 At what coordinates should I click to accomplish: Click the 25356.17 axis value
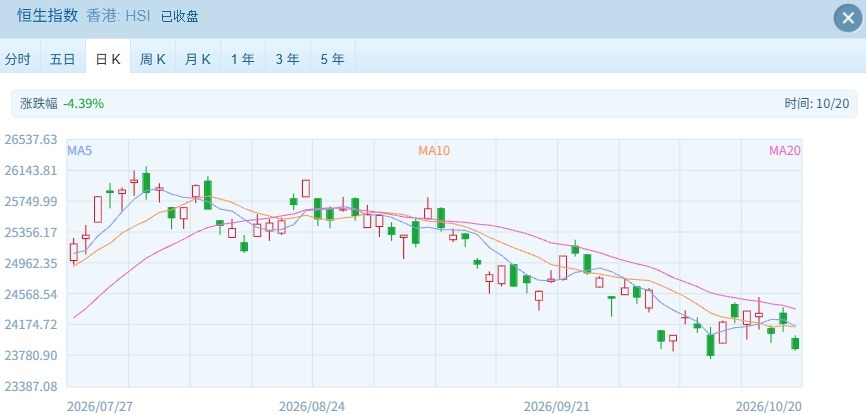coord(31,232)
